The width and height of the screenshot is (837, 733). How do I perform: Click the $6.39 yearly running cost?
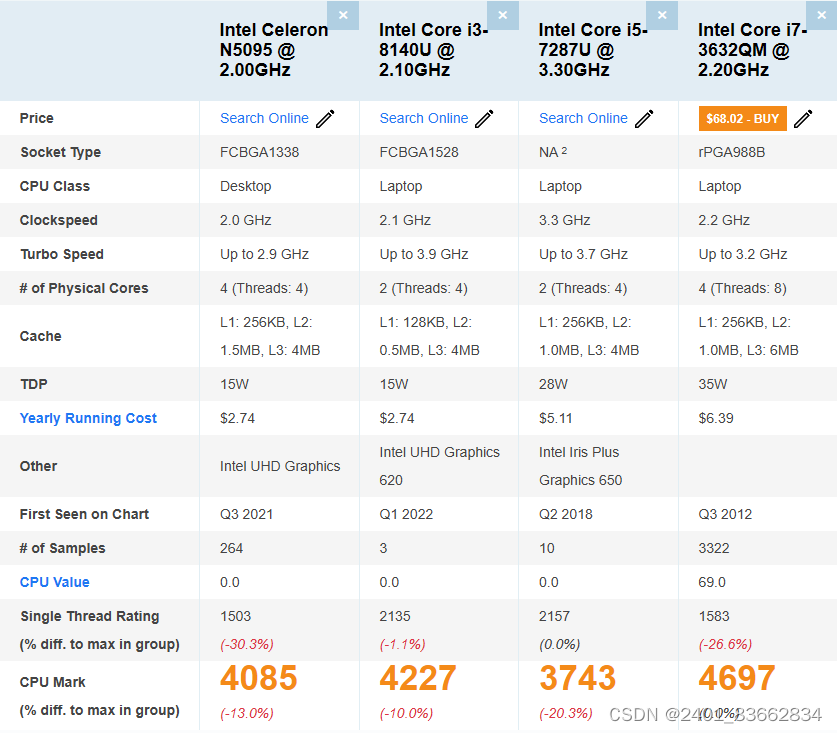(x=716, y=418)
